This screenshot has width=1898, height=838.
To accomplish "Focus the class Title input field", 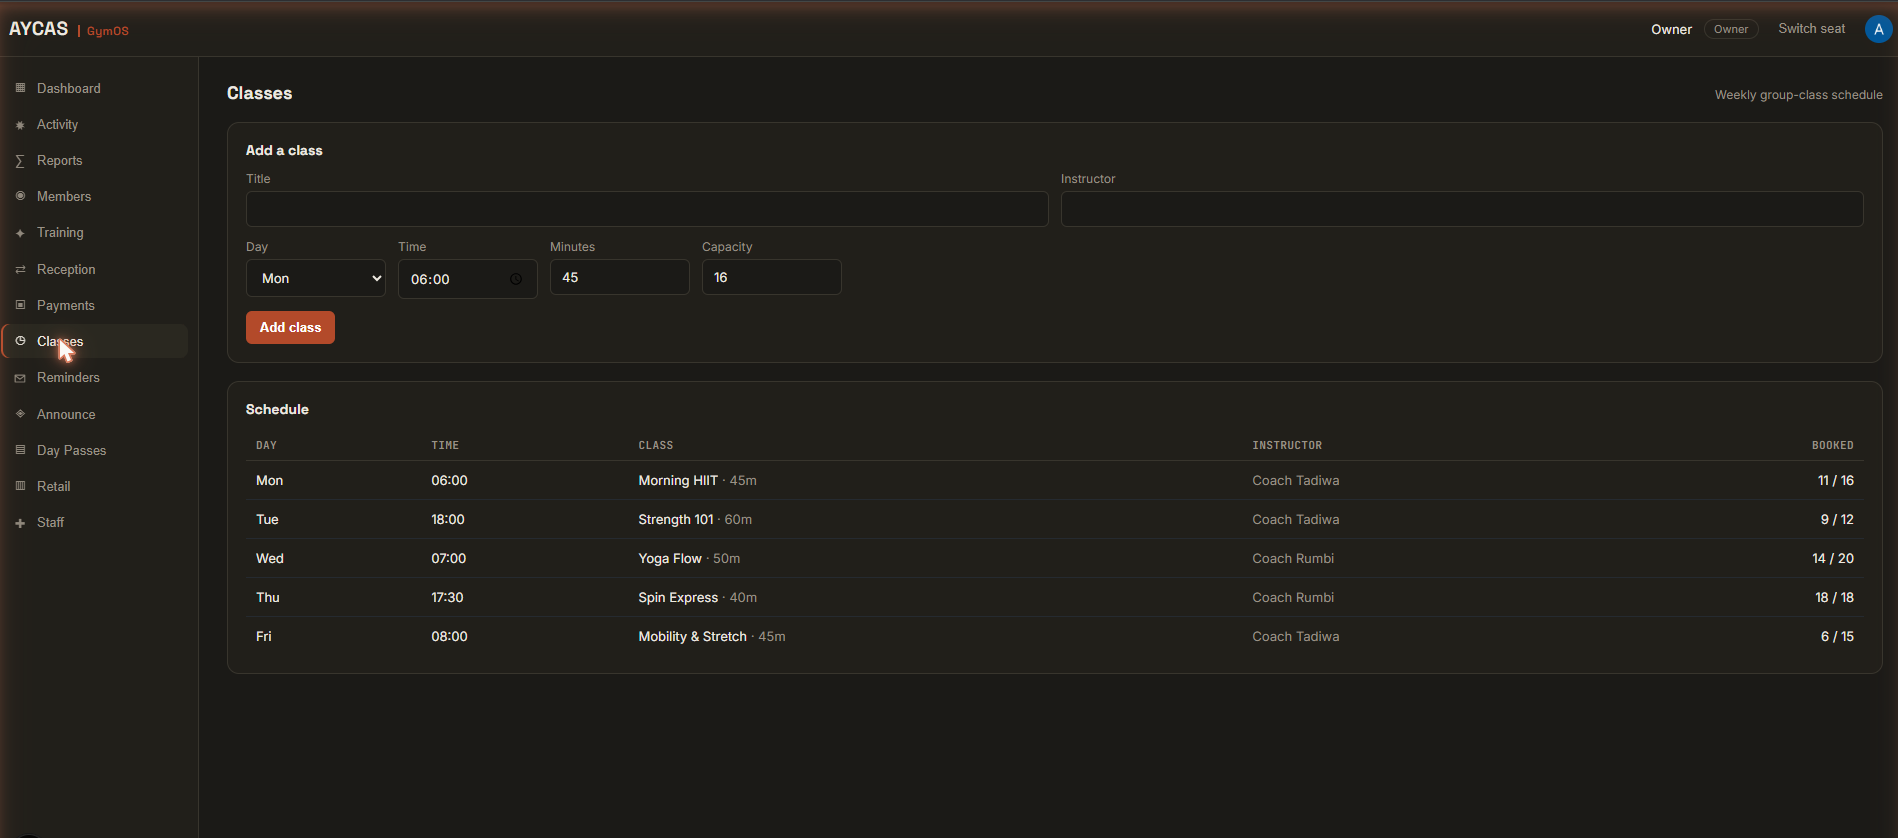I will coord(647,209).
